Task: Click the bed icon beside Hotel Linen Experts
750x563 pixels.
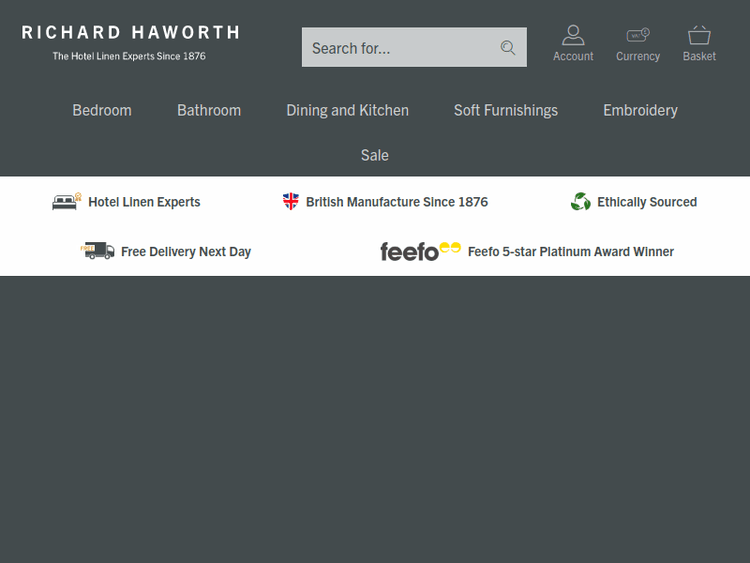Action: (66, 202)
